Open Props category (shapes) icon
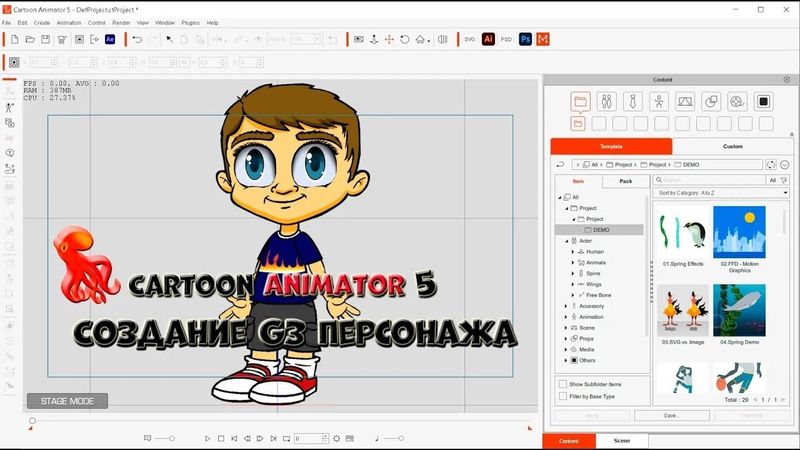Viewport: 800px width, 450px height. (x=711, y=102)
